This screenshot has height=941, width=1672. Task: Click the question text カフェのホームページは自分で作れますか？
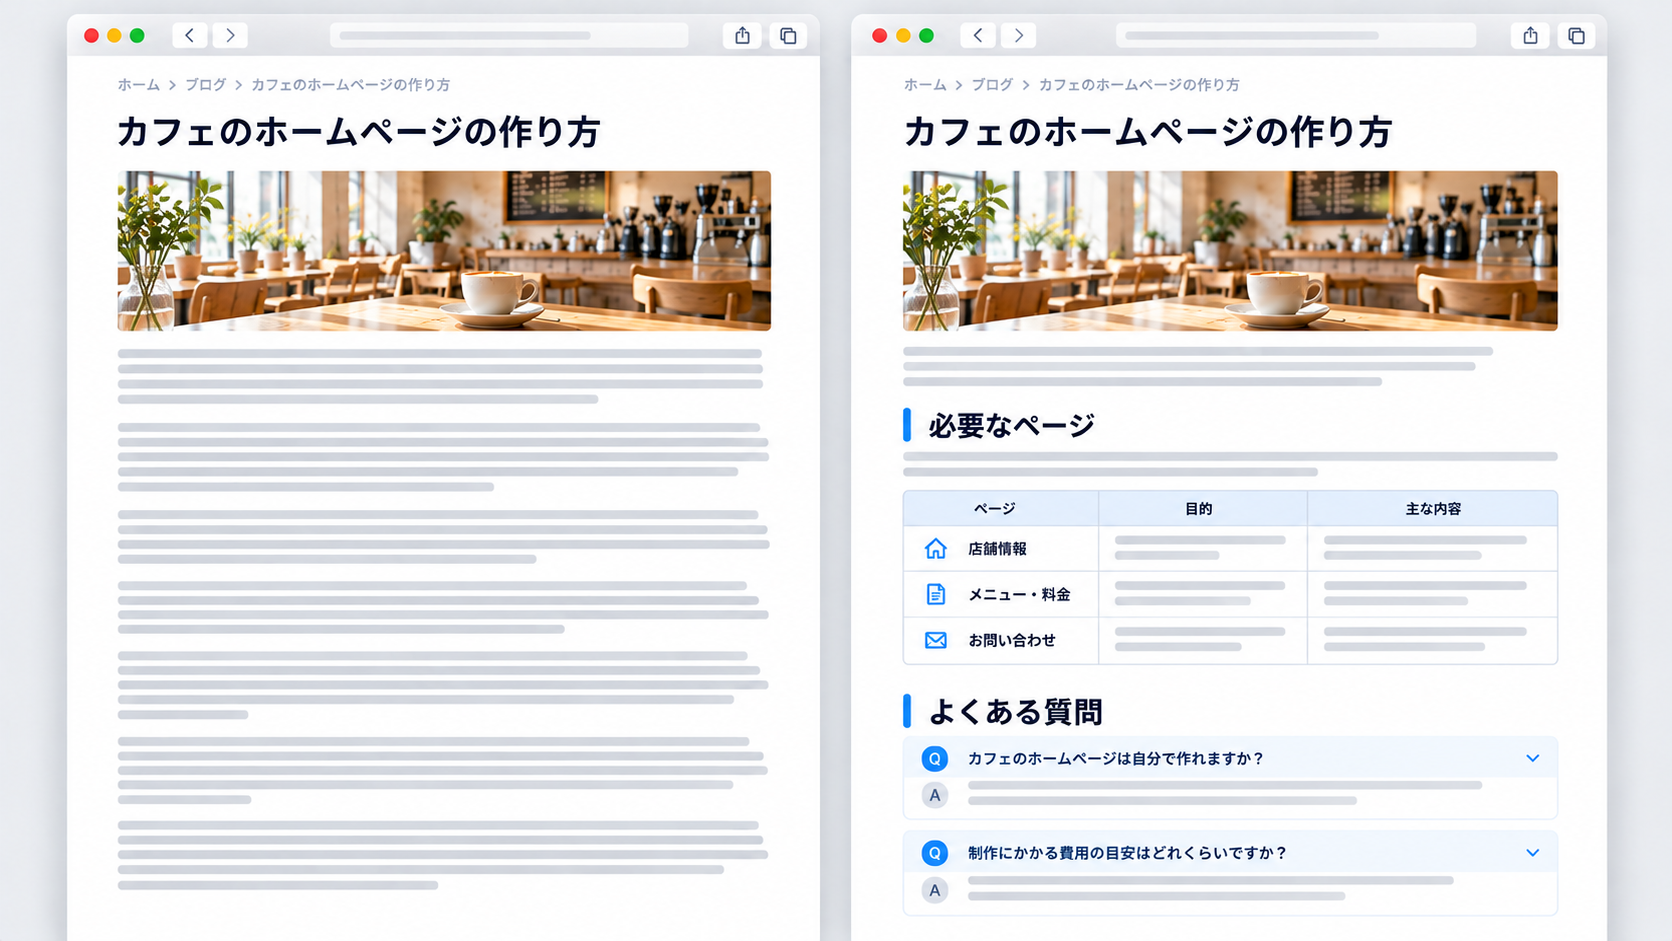pyautogui.click(x=1116, y=759)
